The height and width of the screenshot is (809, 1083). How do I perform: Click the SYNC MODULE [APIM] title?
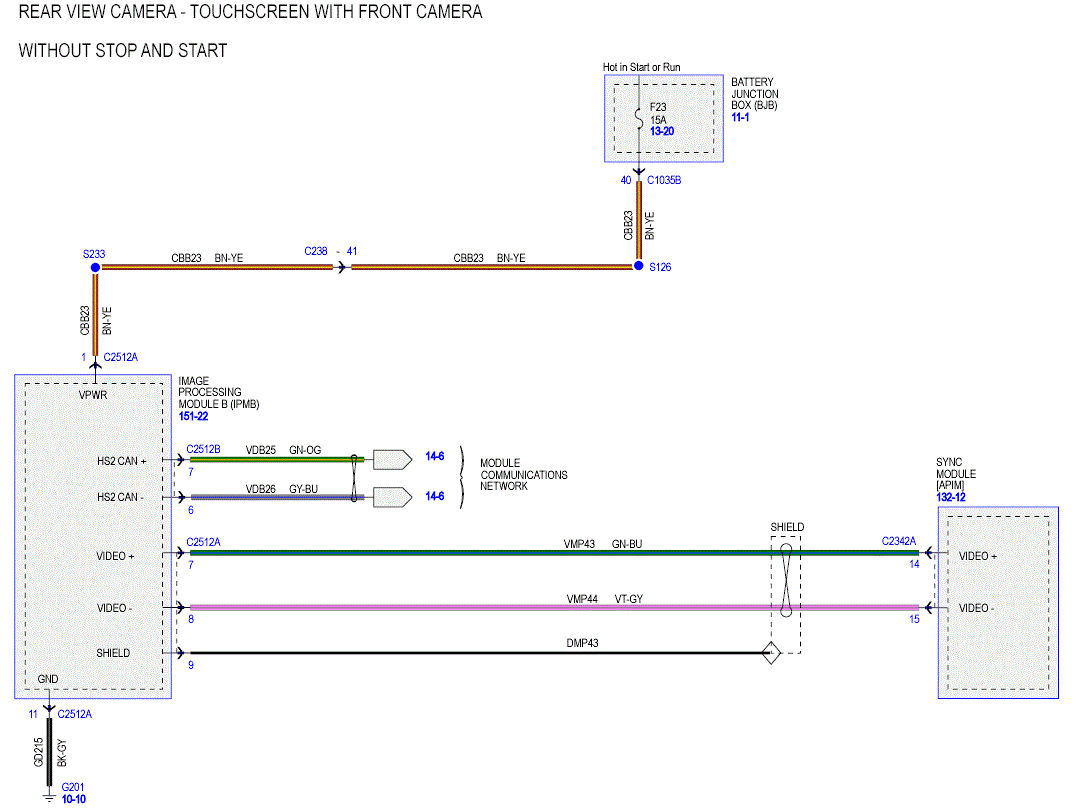(x=956, y=474)
